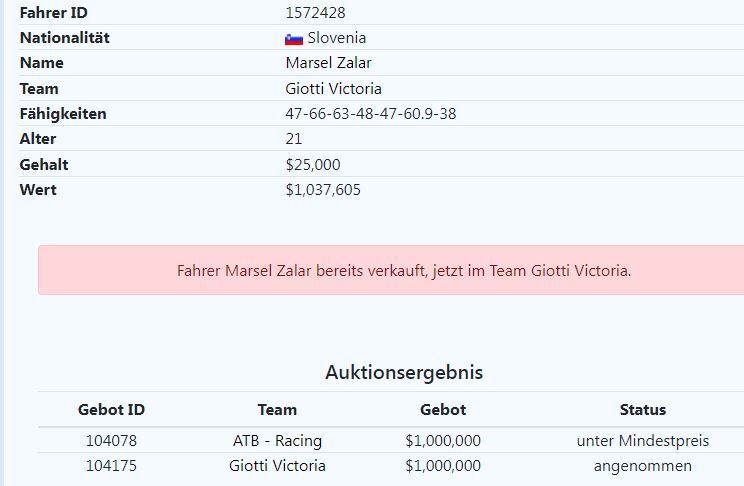744x486 pixels.
Task: Open Giotti Victoria in the Team detail row
Action: coord(333,88)
